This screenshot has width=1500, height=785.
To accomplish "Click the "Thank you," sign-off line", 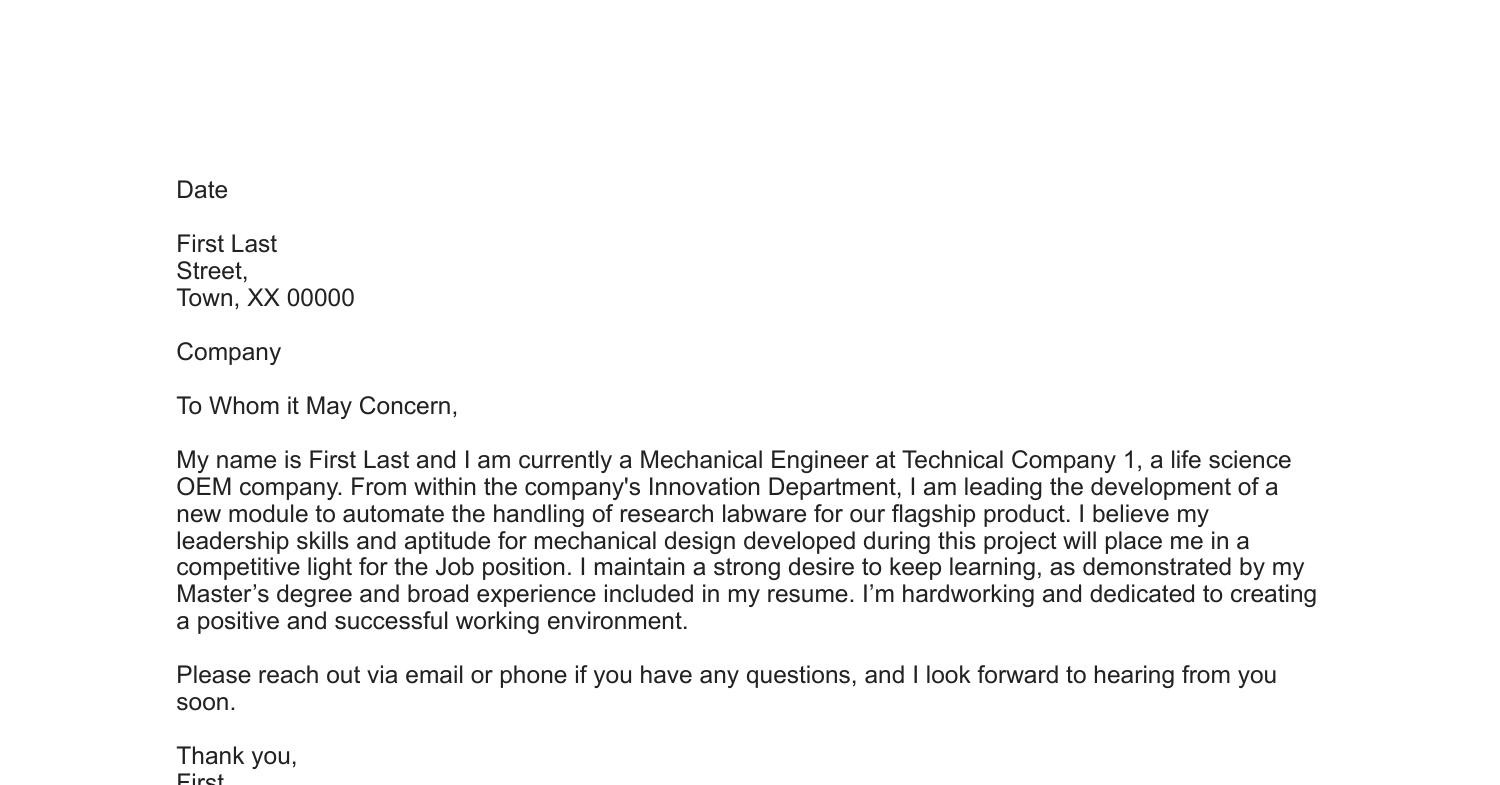I will (237, 756).
